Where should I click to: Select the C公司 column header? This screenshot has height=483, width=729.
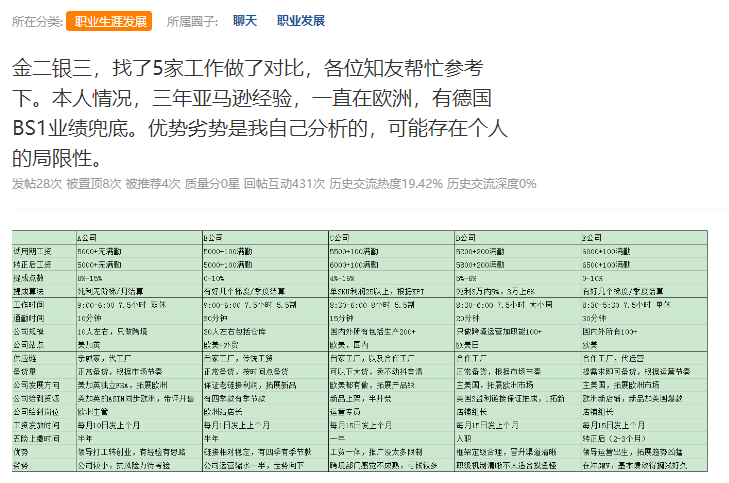click(339, 238)
